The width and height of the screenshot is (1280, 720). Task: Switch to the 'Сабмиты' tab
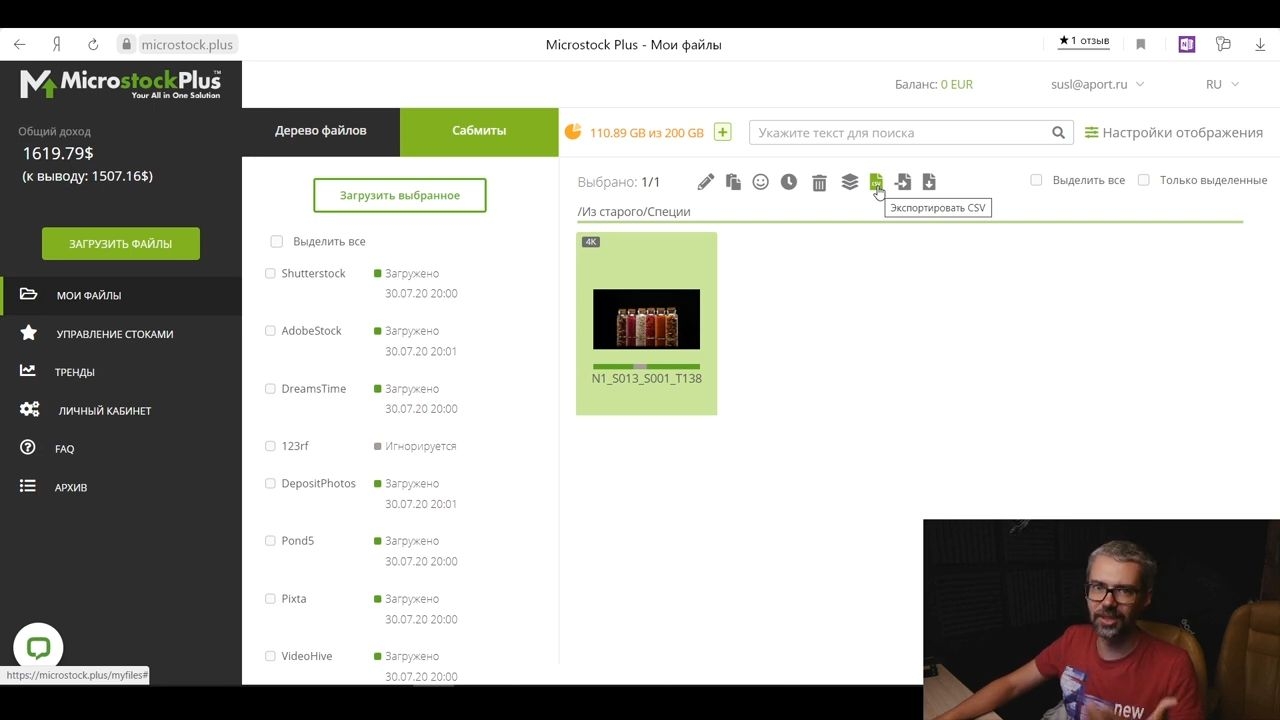click(479, 132)
